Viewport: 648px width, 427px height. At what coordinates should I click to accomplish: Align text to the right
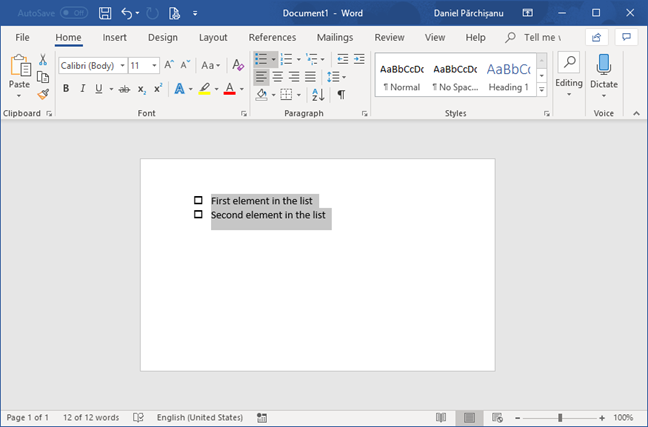tap(294, 77)
